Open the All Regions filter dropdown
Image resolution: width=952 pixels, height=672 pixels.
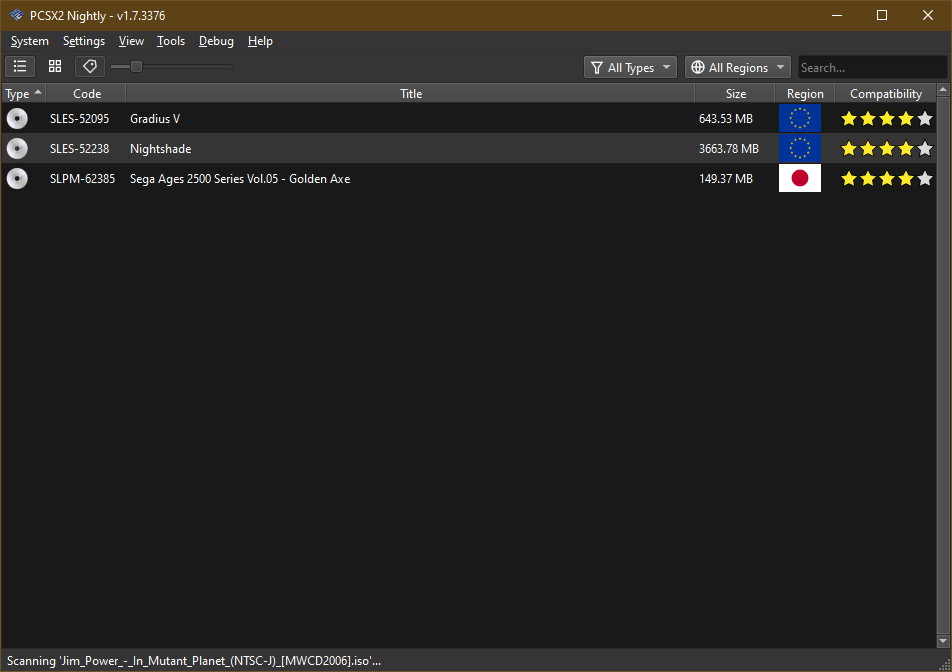(x=738, y=67)
